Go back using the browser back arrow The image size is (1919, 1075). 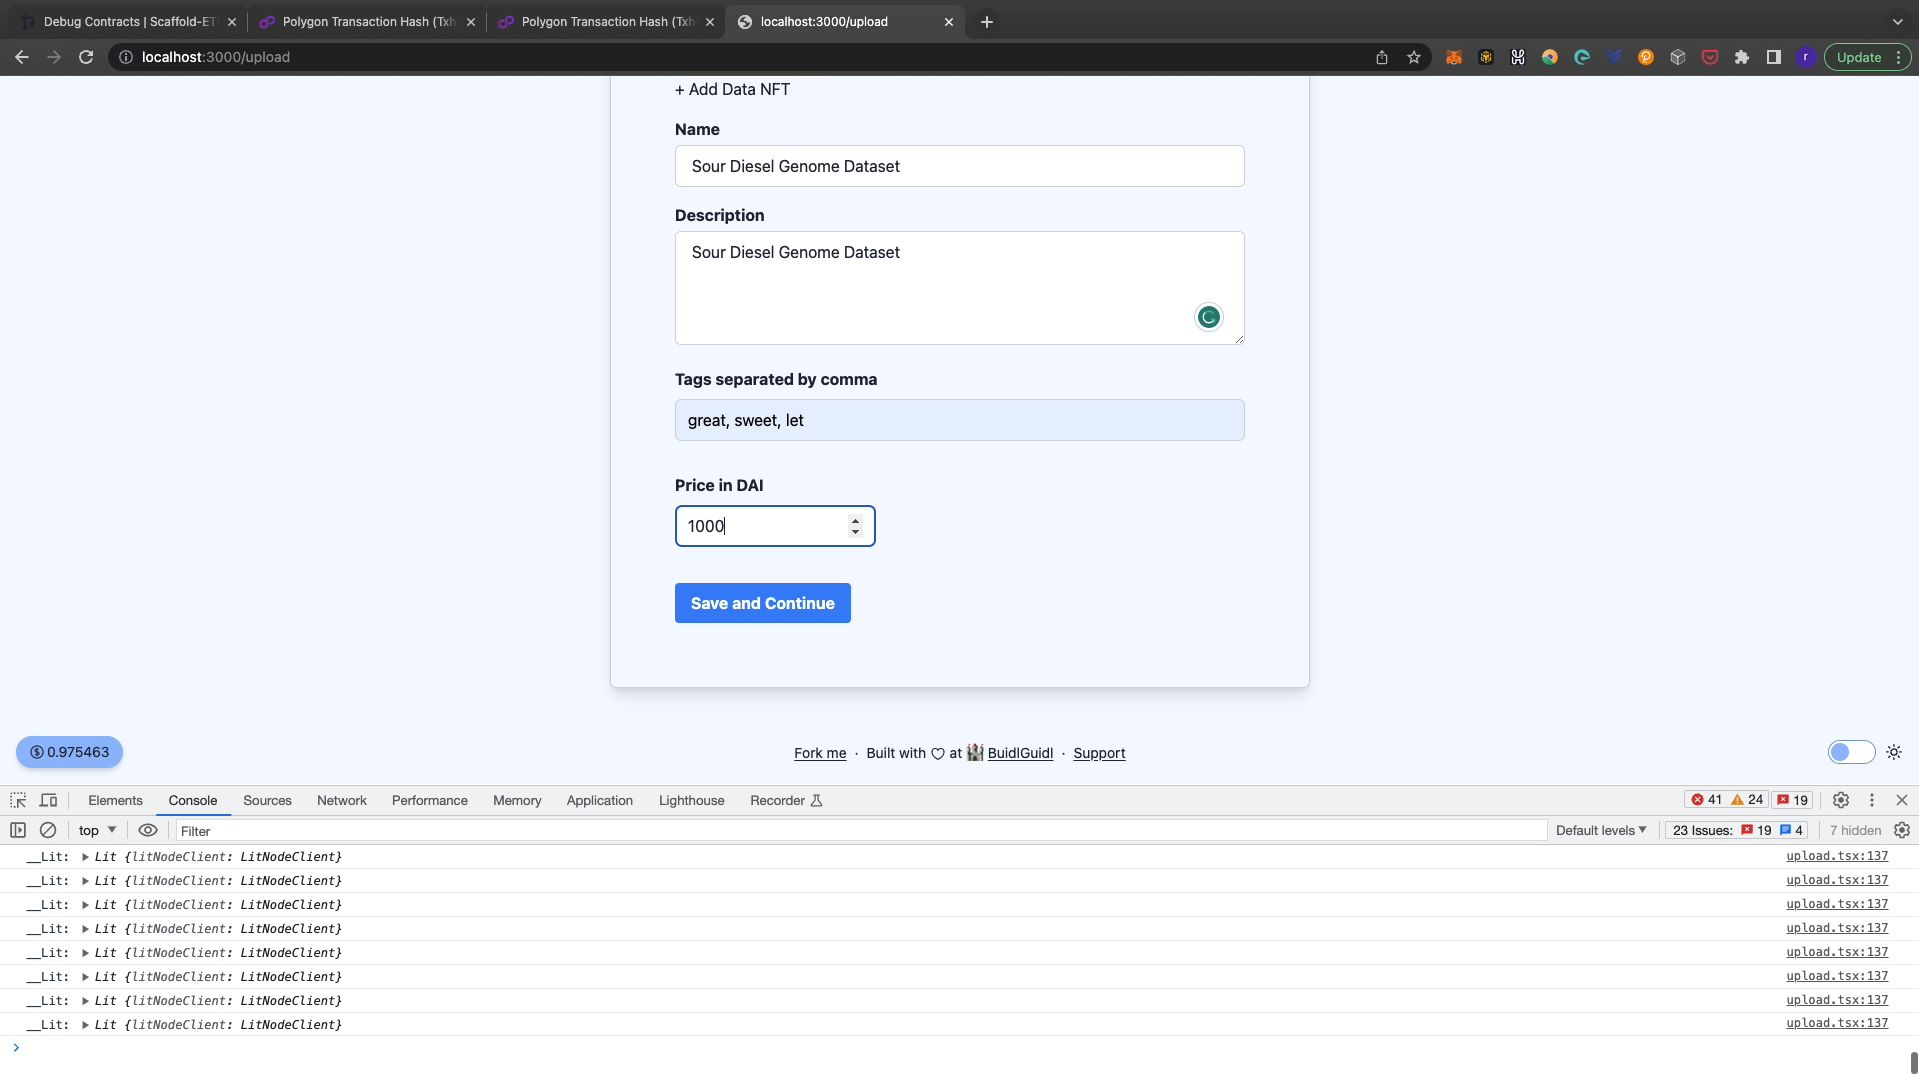21,57
